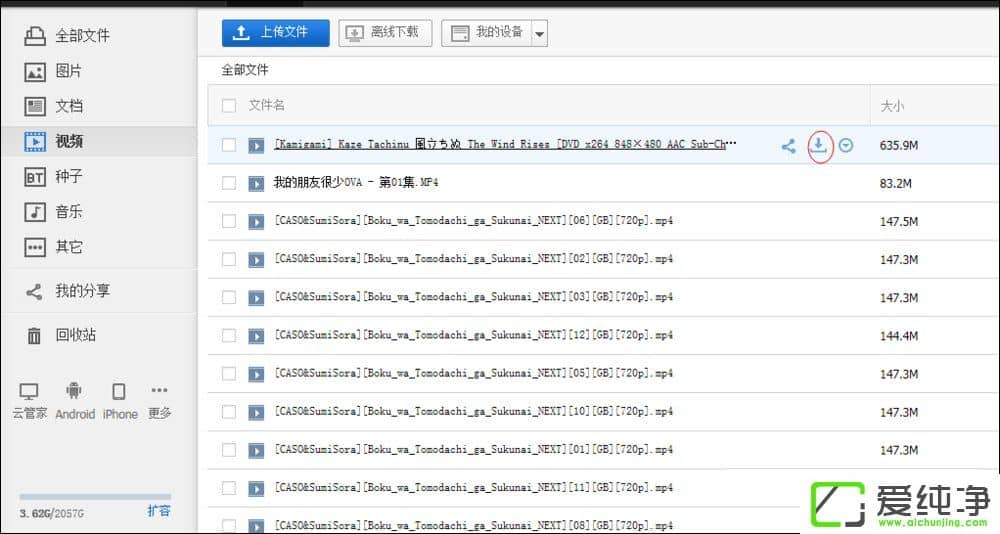1000x534 pixels.
Task: Check the box for 我的朋友很少OVA 第01集.MP4
Action: tap(229, 183)
